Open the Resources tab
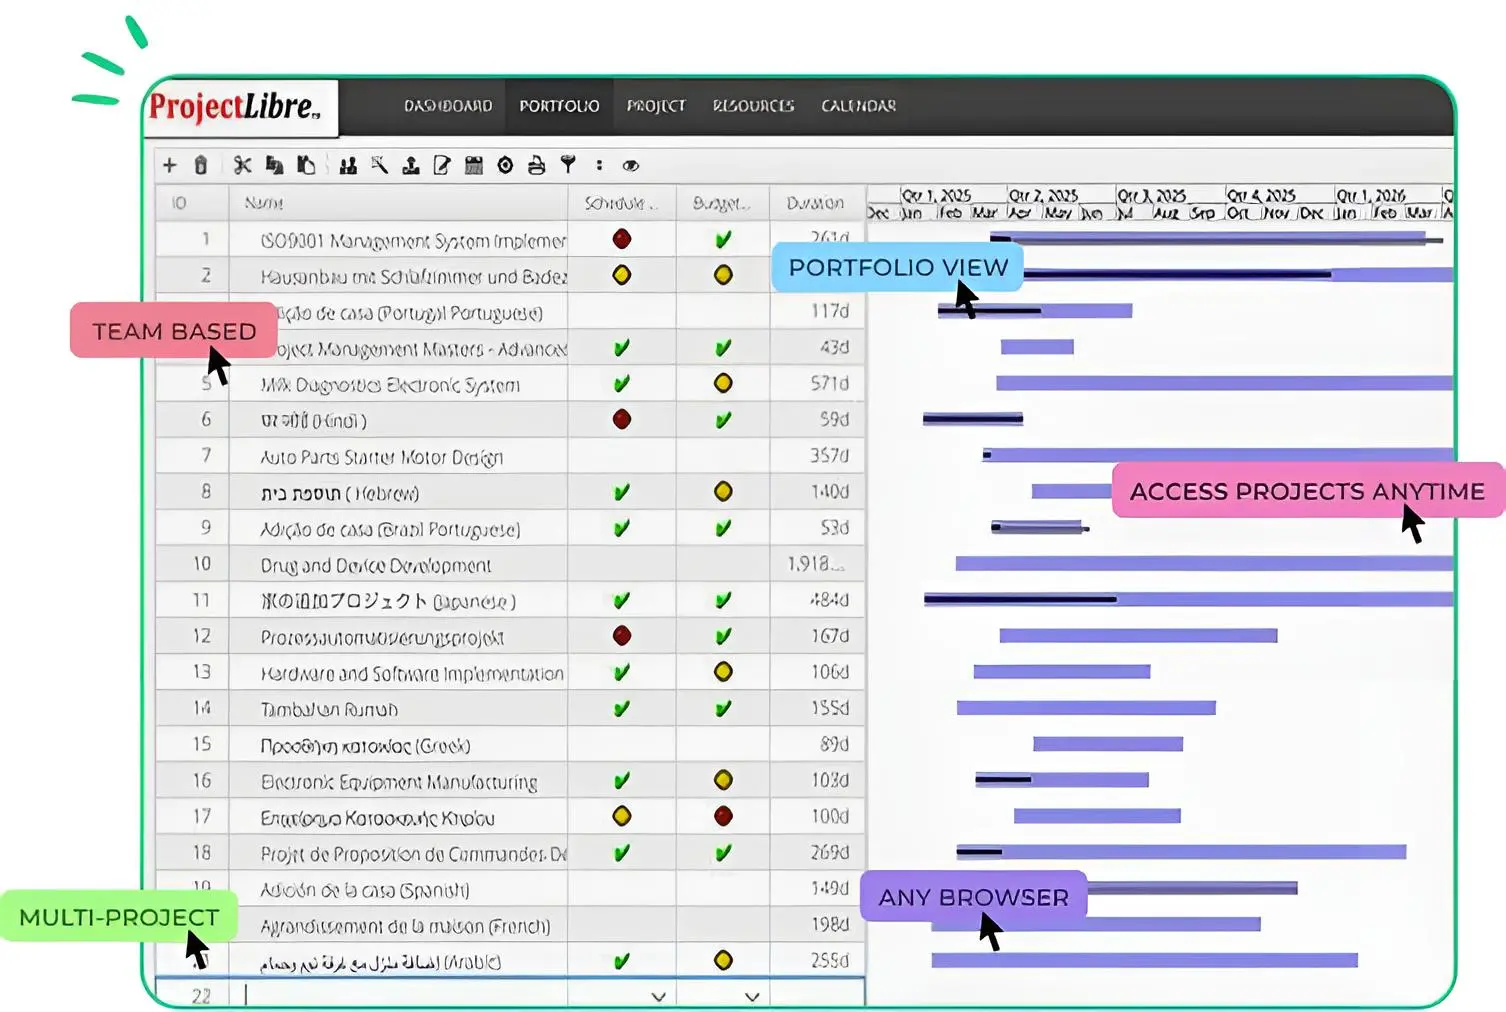 click(x=754, y=106)
